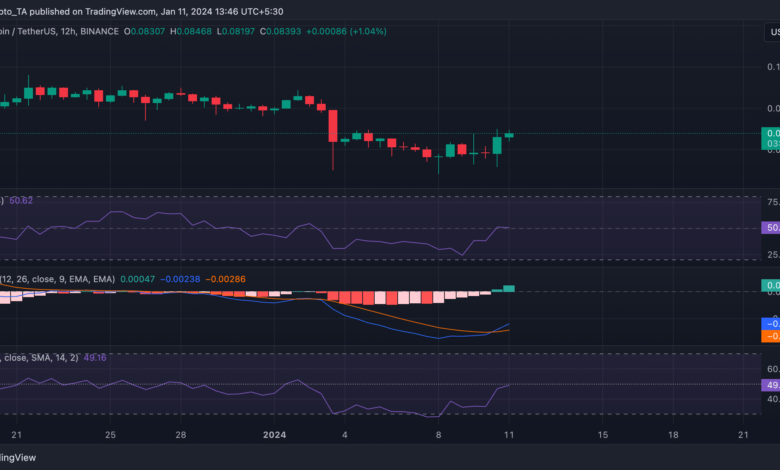Viewport: 780px width, 470px height.
Task: Click the TradingView logo at bottom left
Action: (20, 457)
